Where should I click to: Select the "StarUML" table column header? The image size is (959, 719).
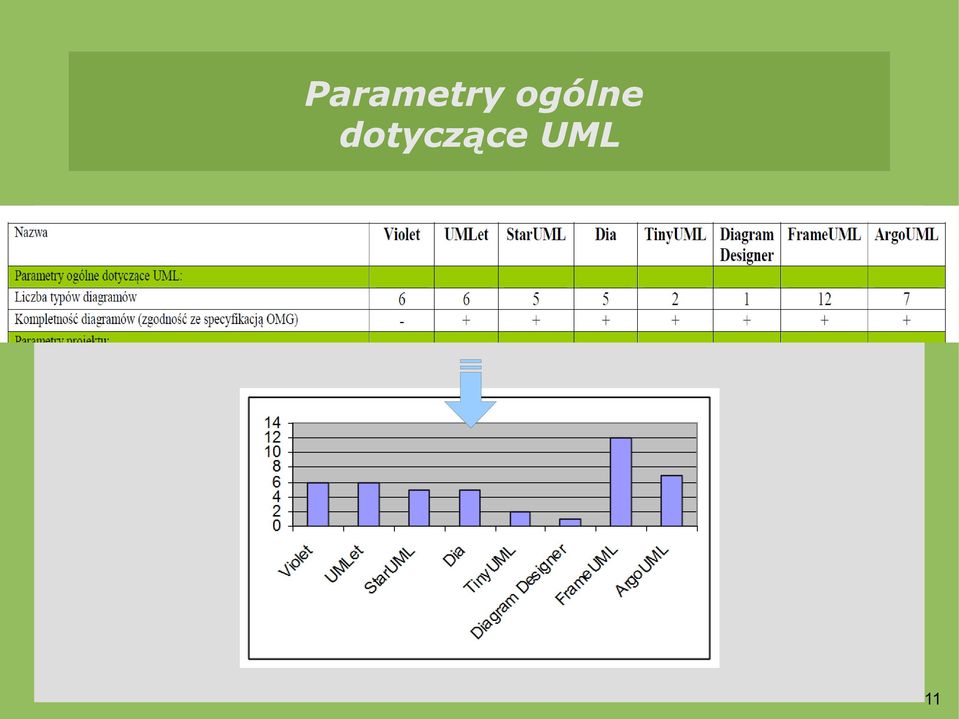[536, 235]
